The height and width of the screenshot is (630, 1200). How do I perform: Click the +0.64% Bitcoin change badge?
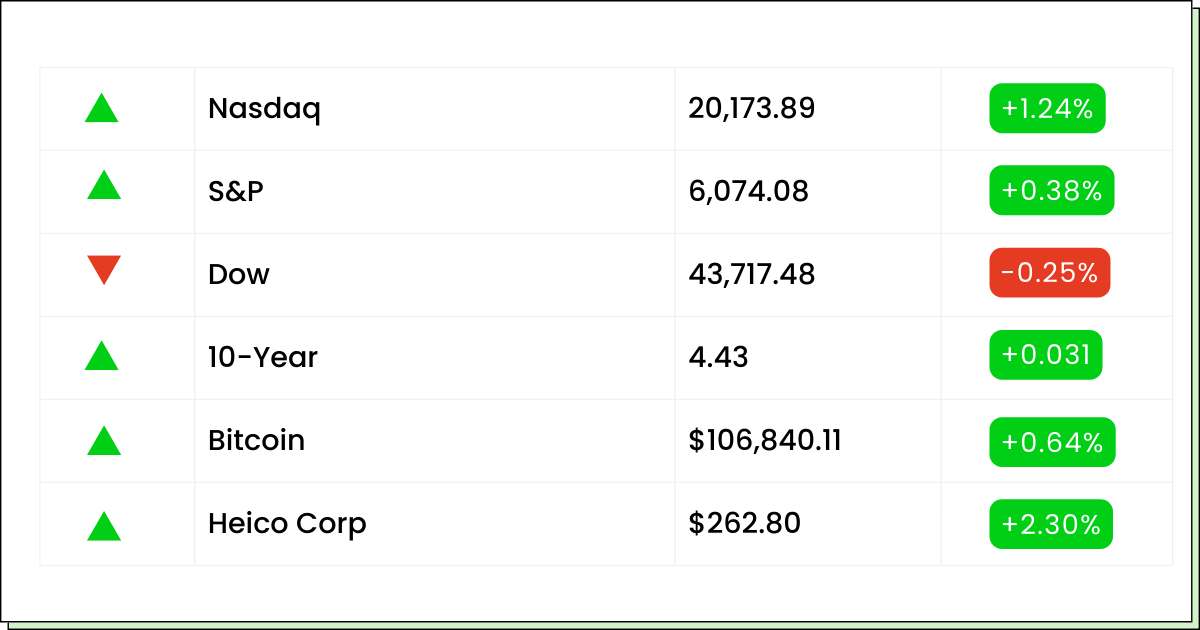click(1051, 441)
